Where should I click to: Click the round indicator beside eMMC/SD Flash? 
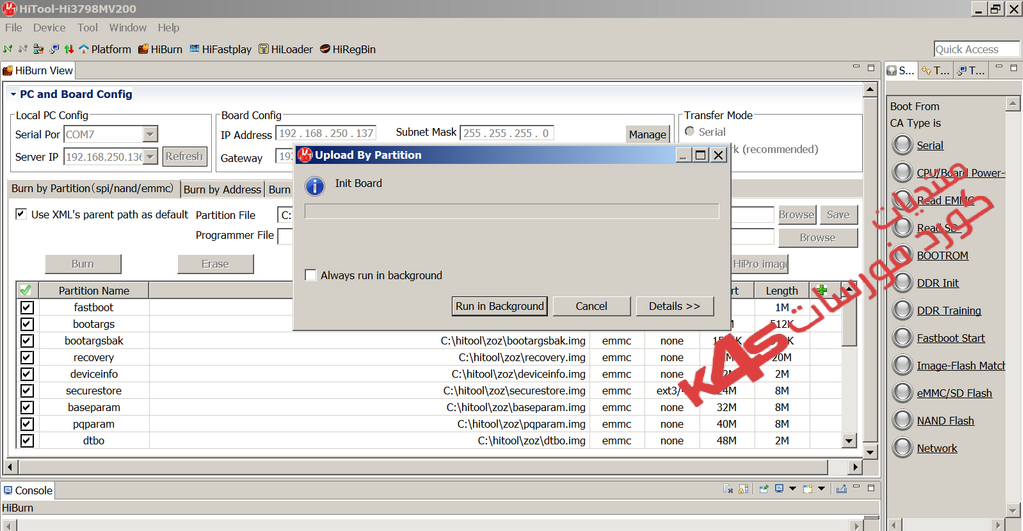902,393
